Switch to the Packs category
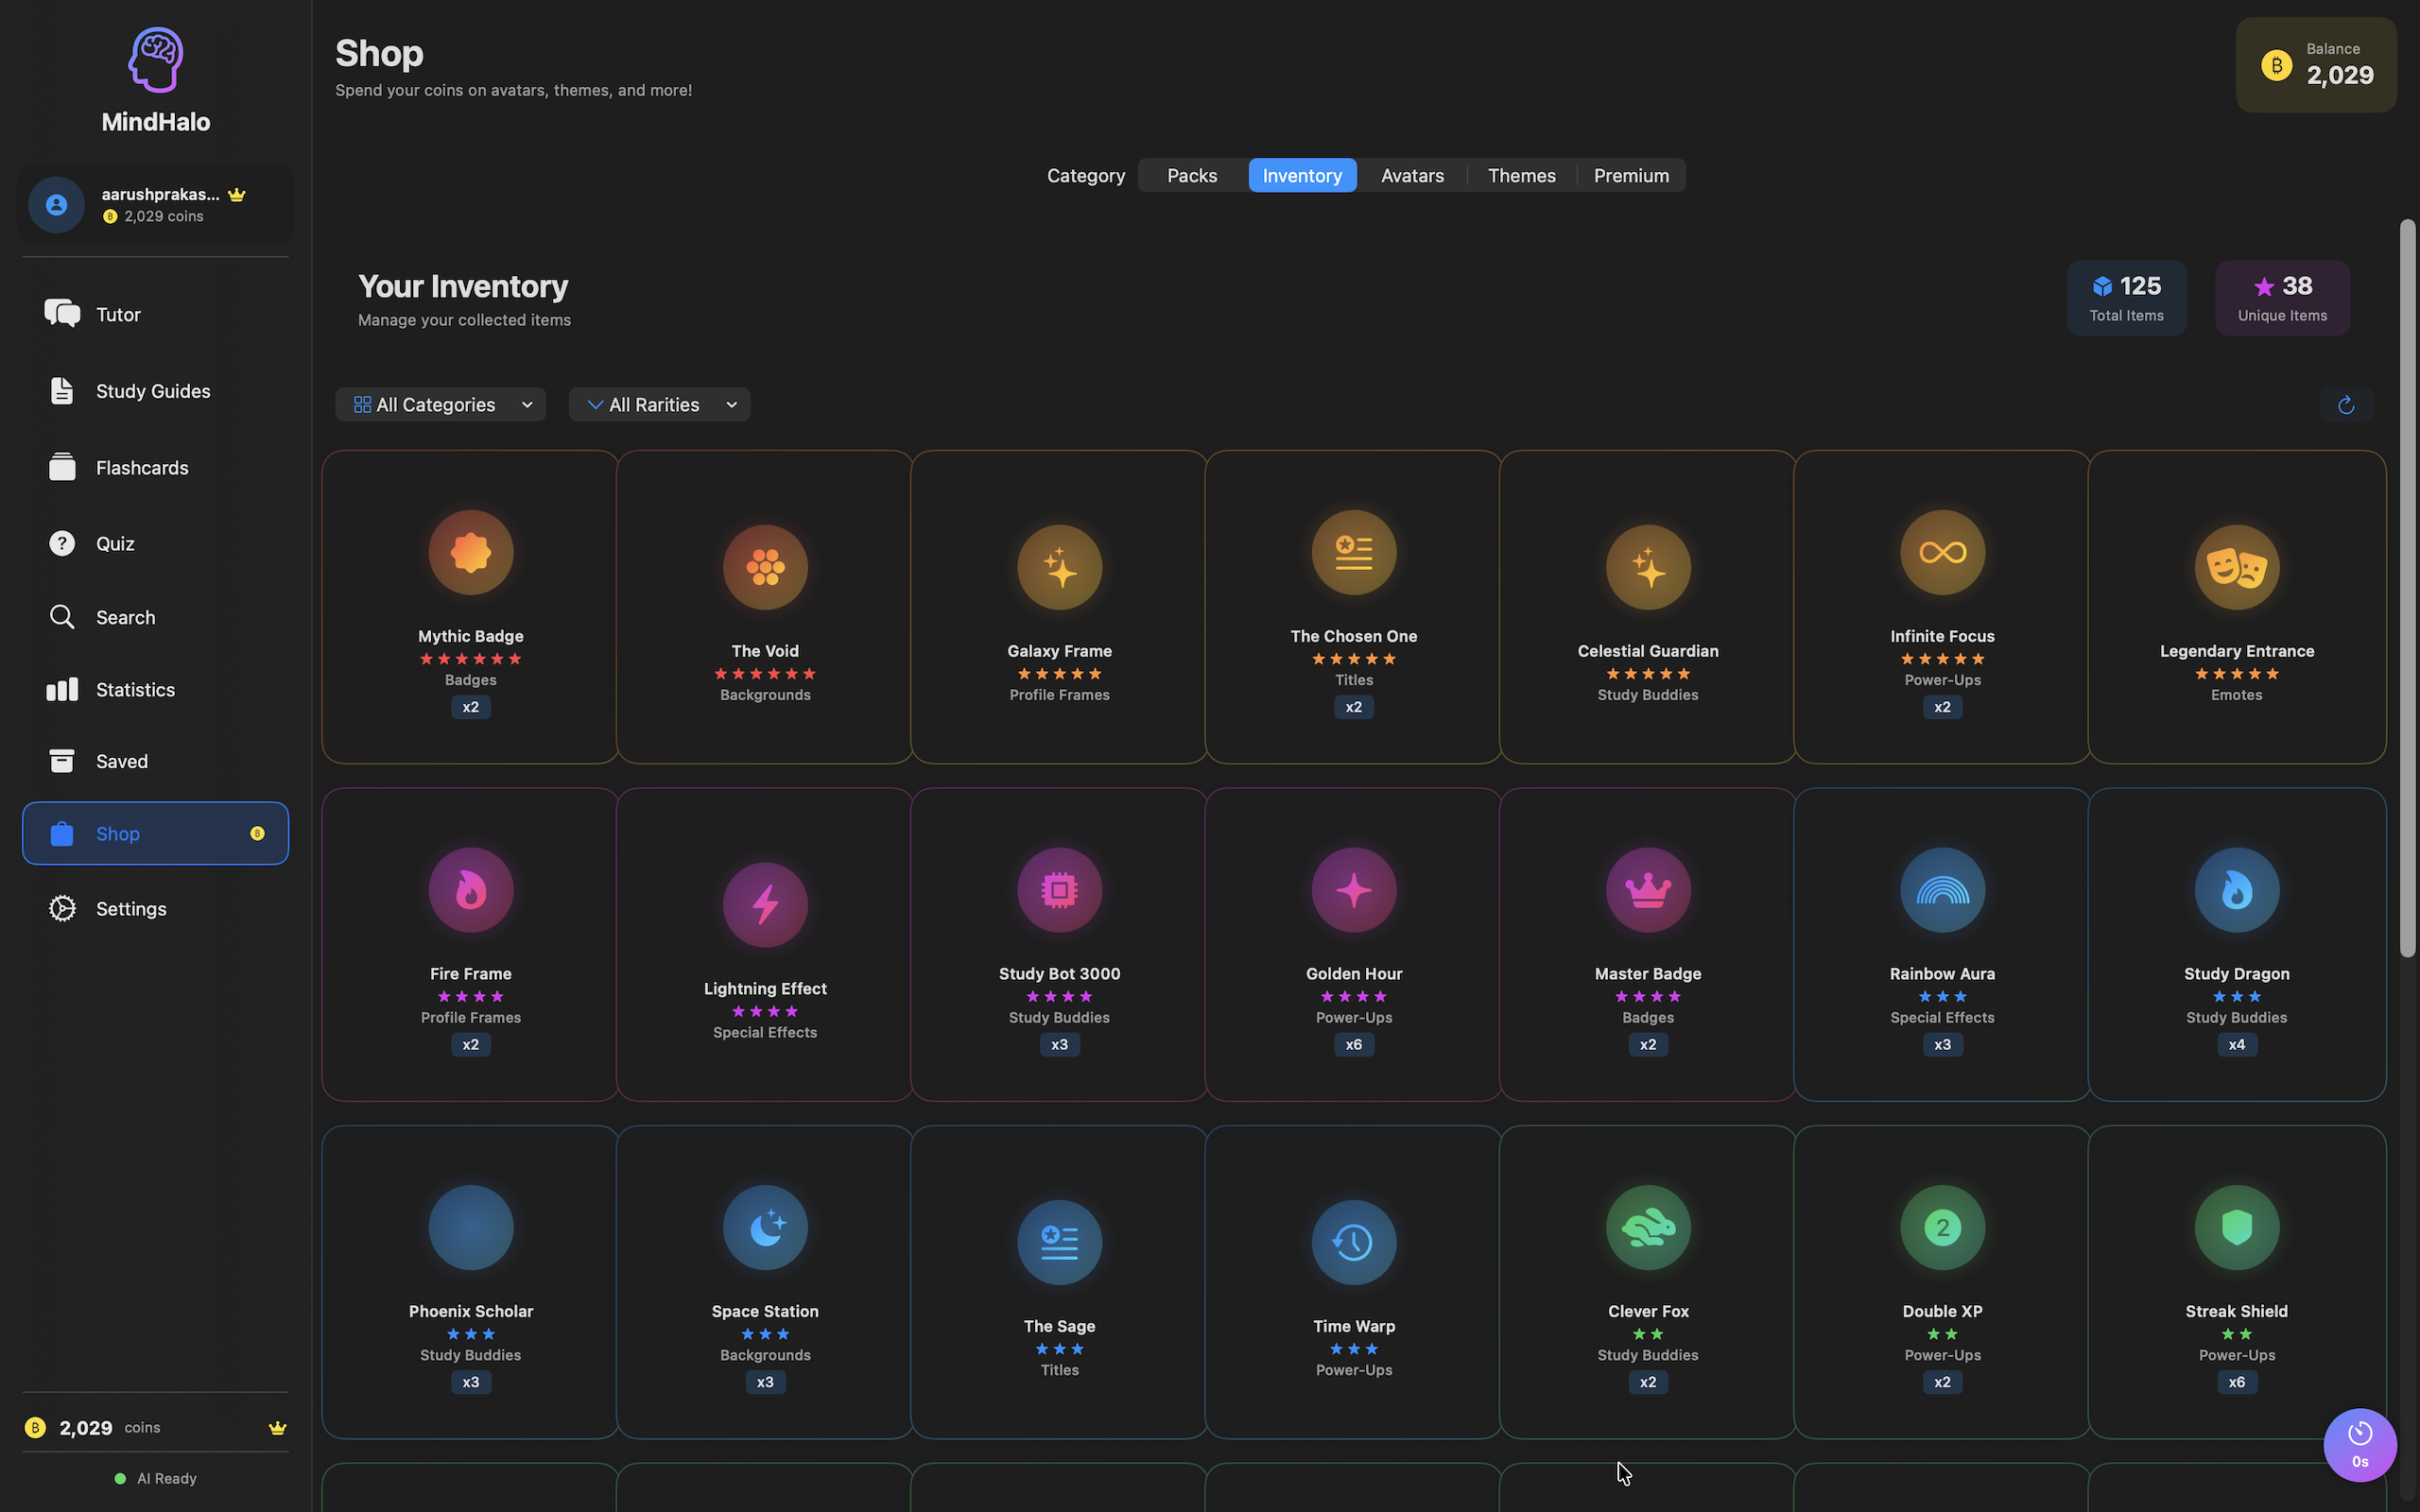 pyautogui.click(x=1191, y=175)
